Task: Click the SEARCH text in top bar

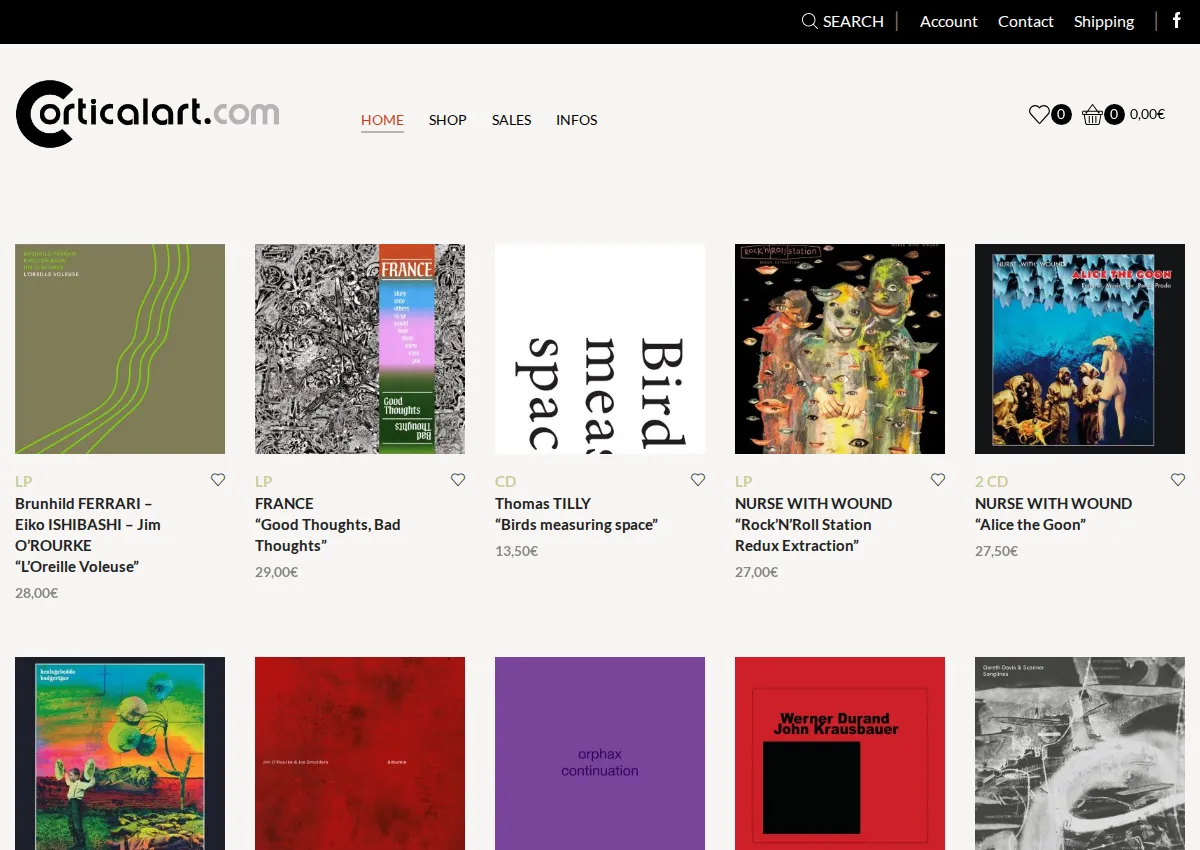Action: [853, 21]
